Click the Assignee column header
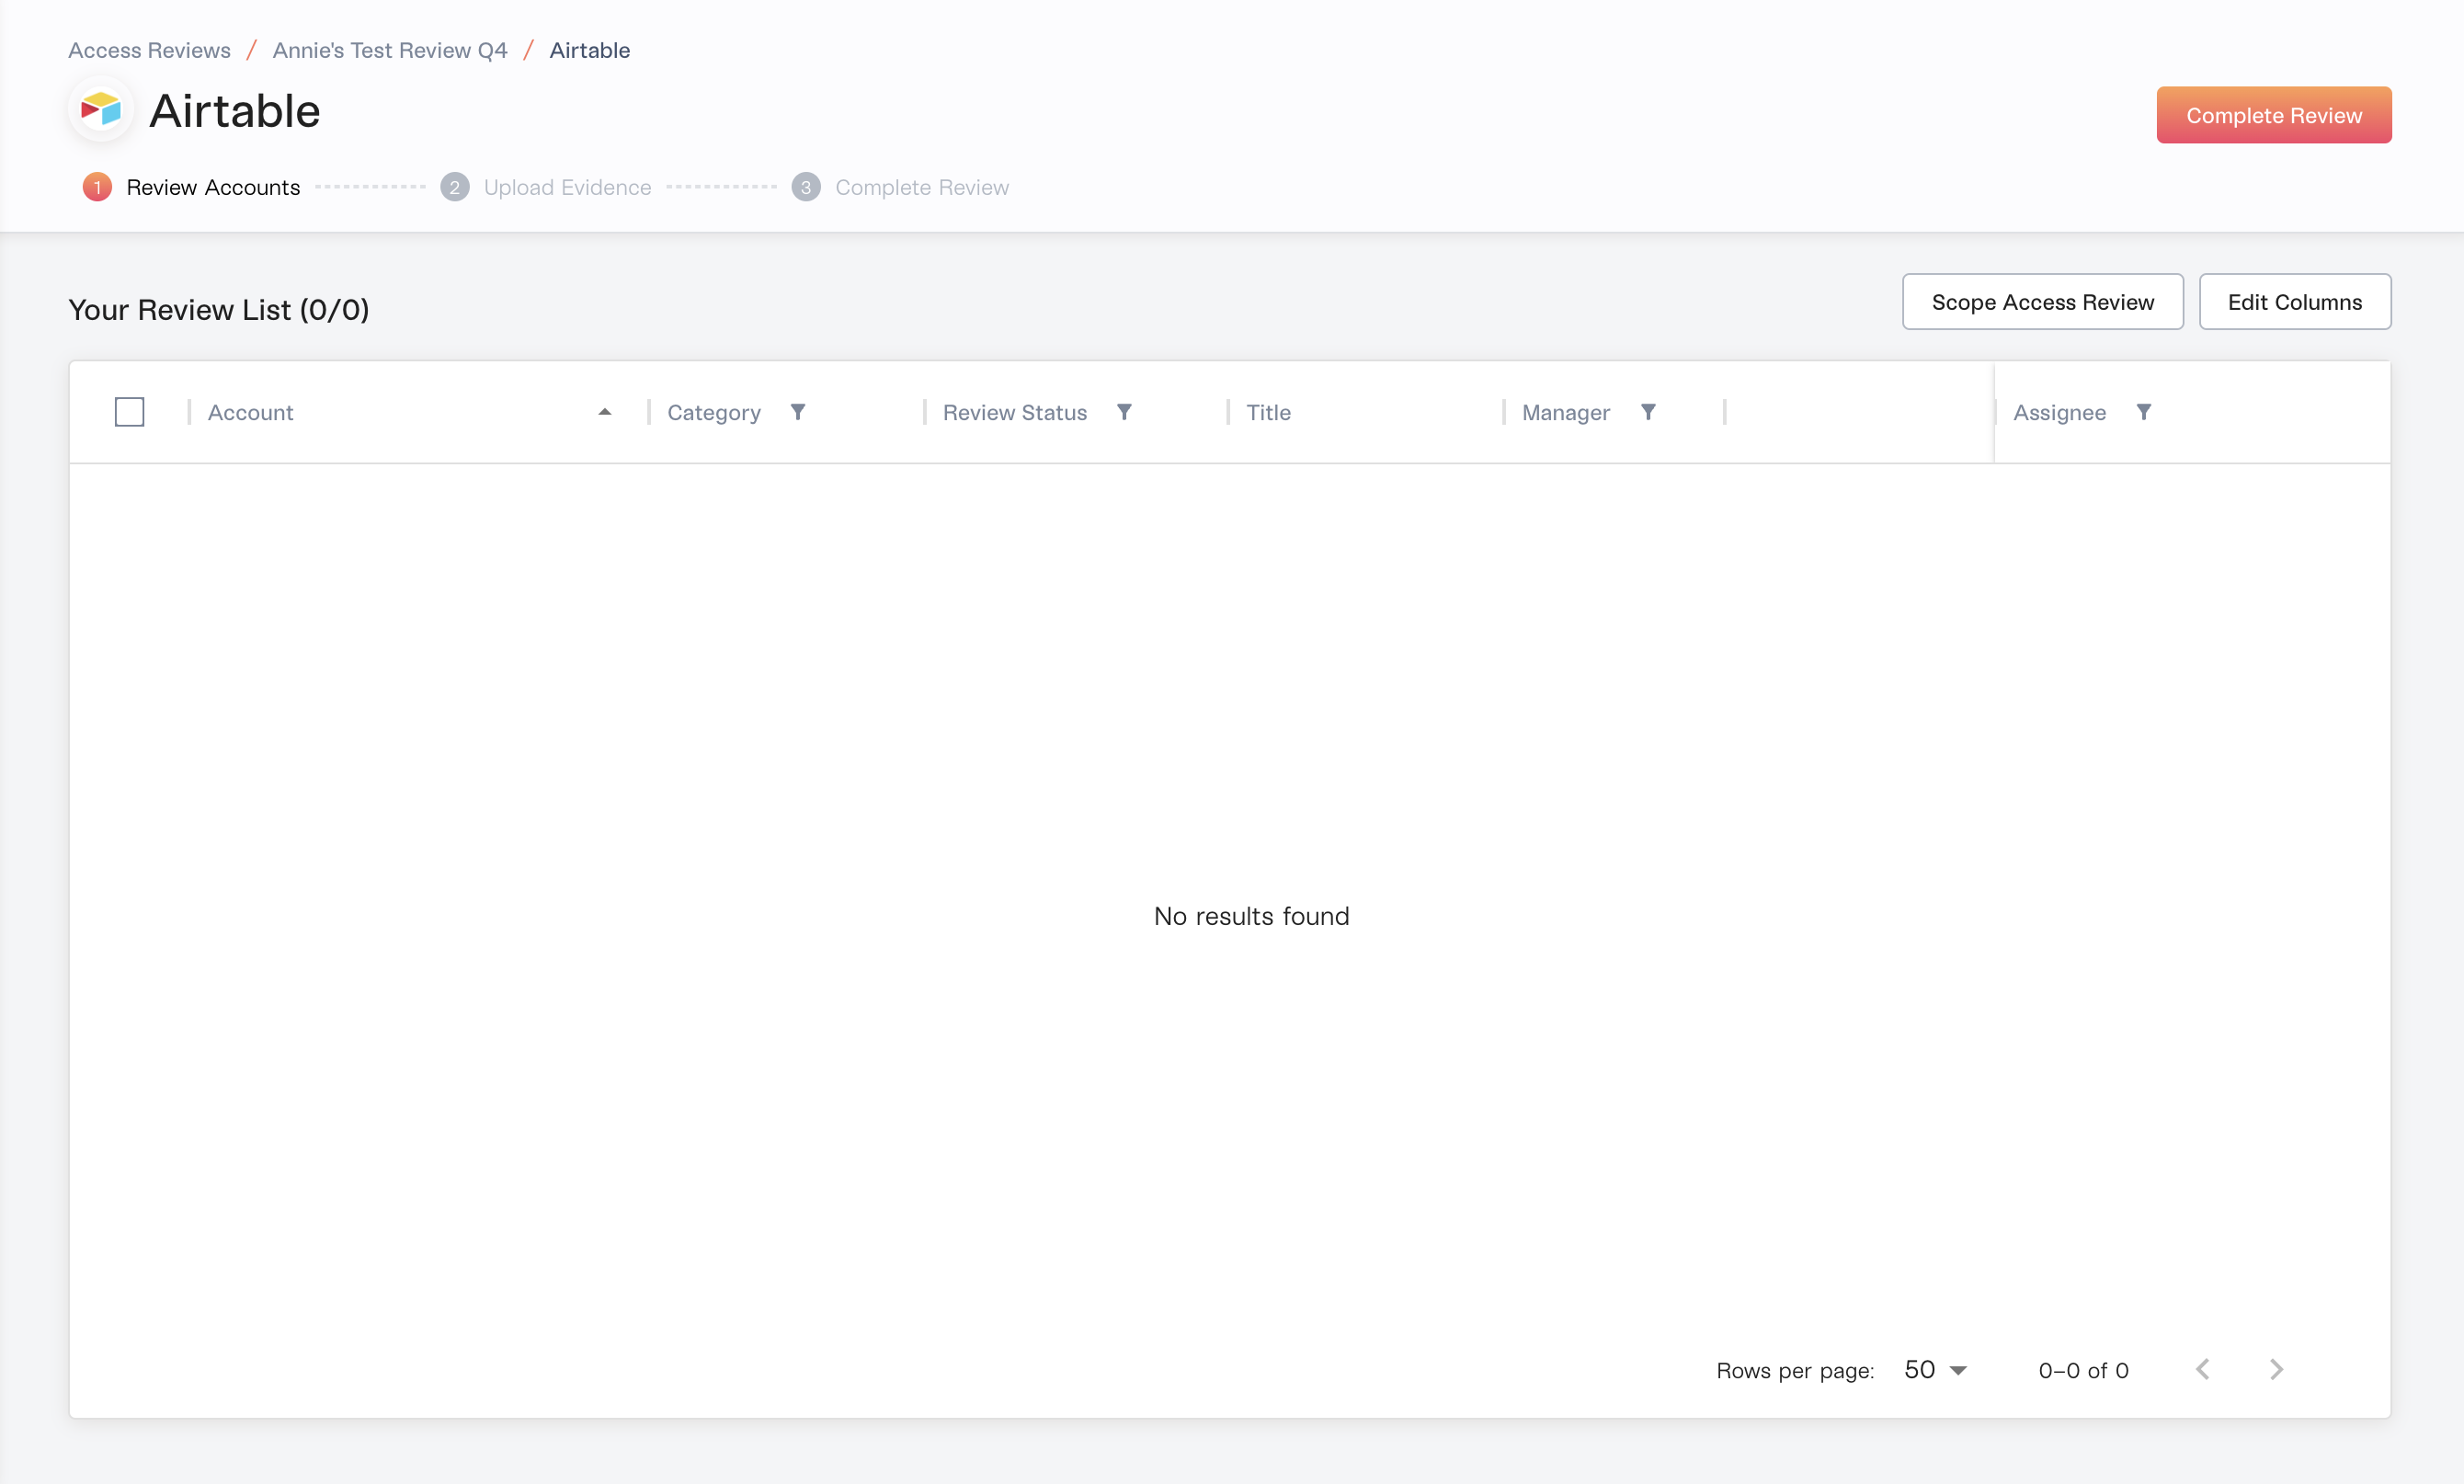The width and height of the screenshot is (2464, 1484). point(2059,412)
